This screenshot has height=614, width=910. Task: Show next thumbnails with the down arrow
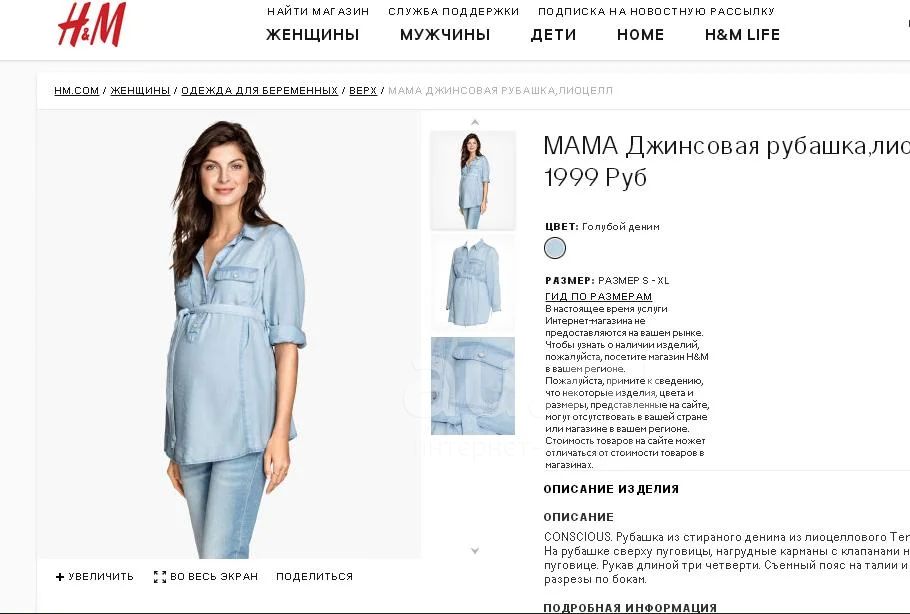475,551
